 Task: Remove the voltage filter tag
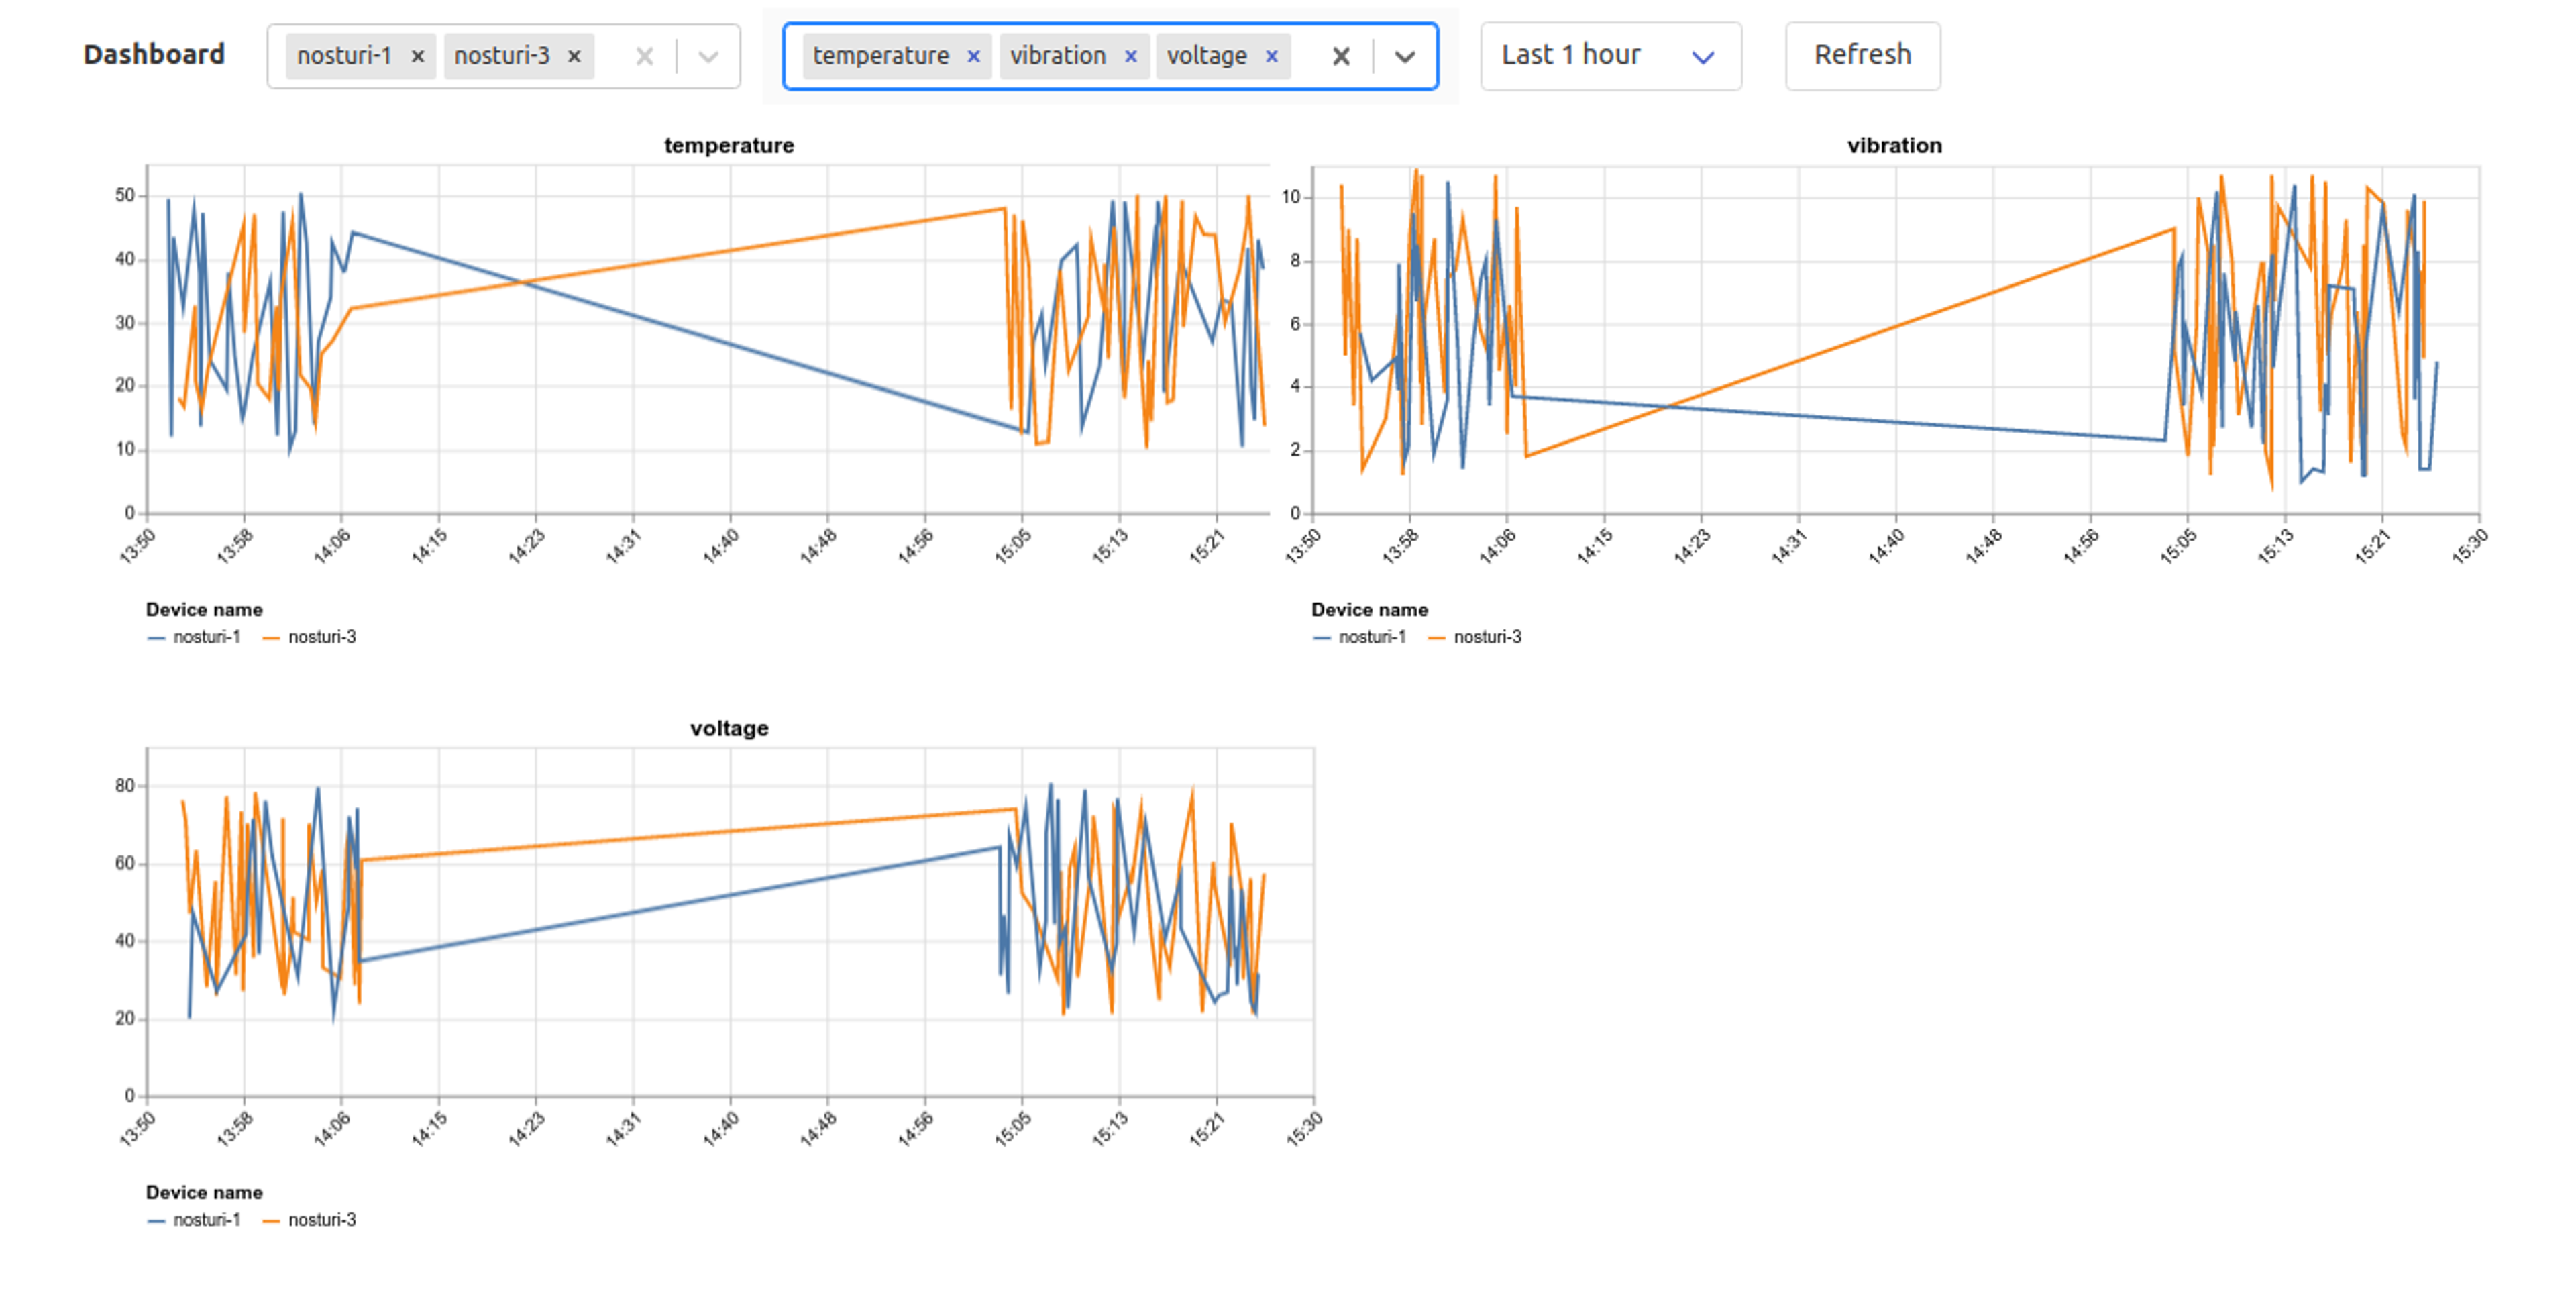tap(1268, 53)
